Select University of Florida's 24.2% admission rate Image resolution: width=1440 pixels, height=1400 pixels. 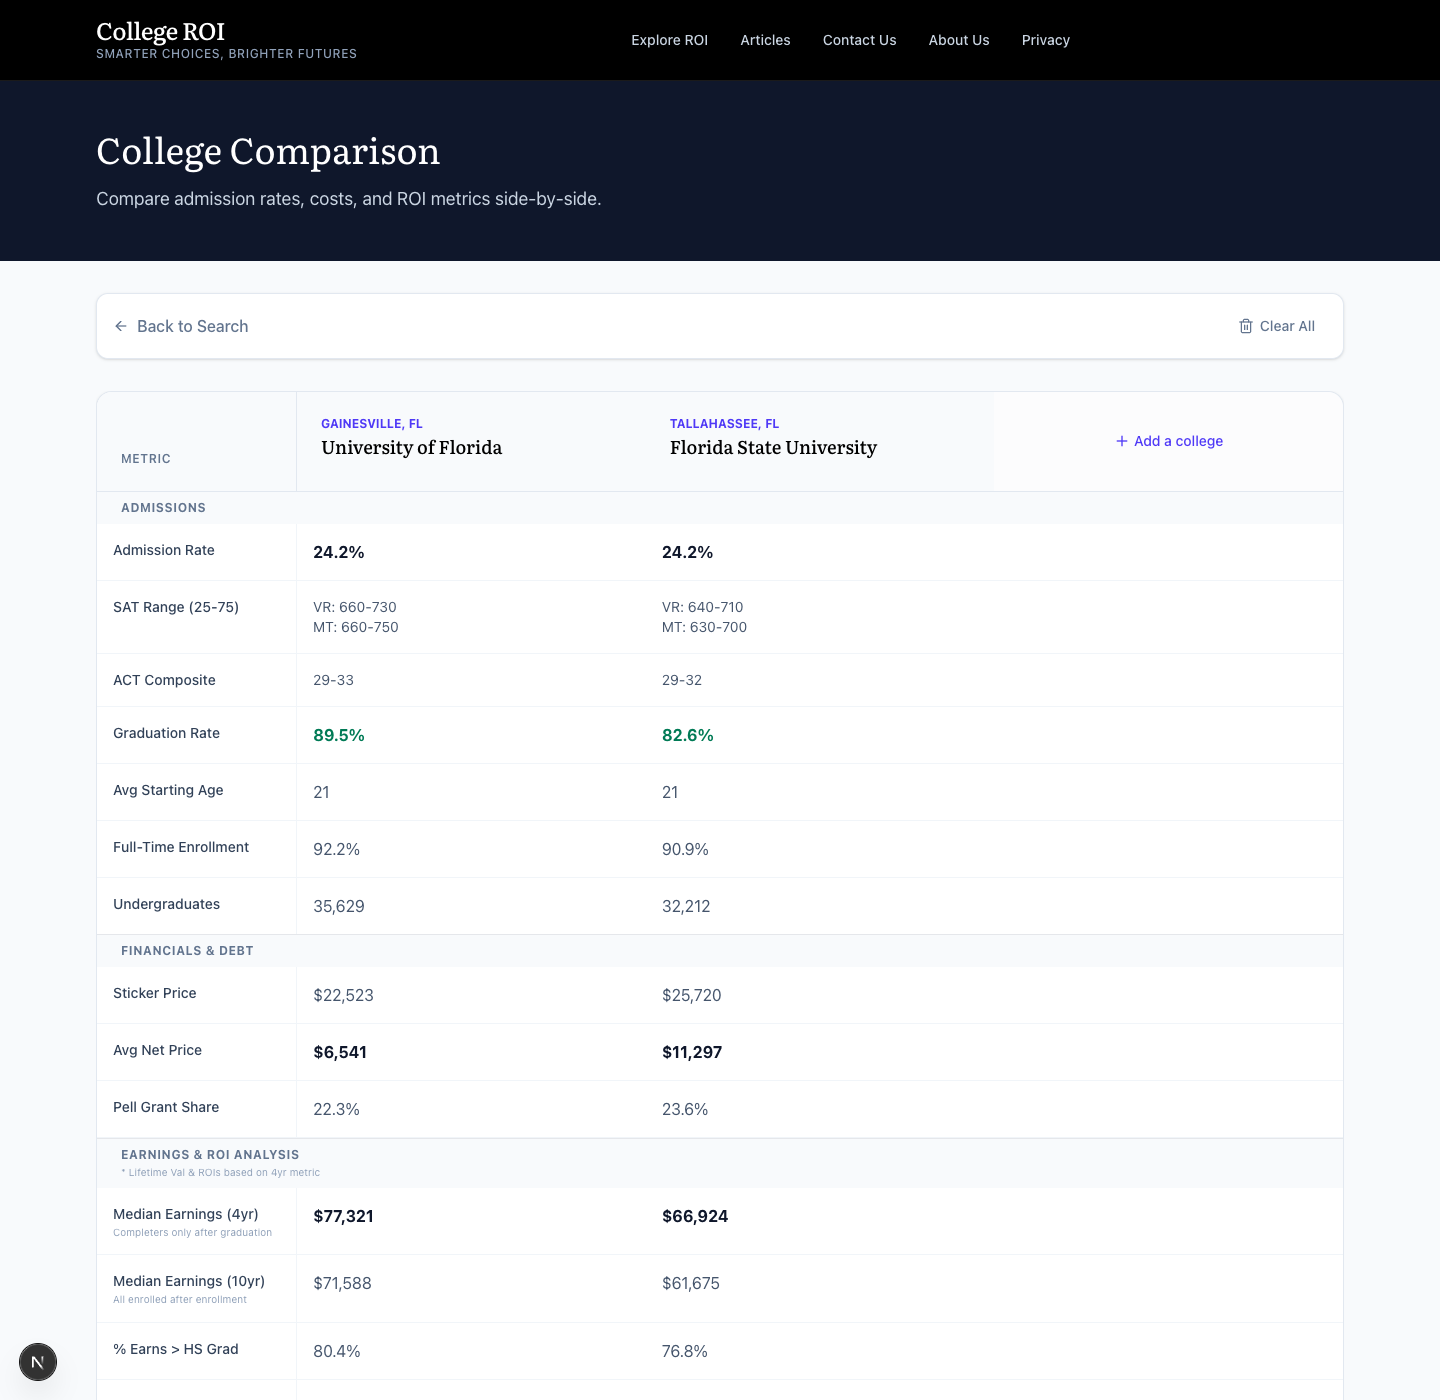[339, 552]
